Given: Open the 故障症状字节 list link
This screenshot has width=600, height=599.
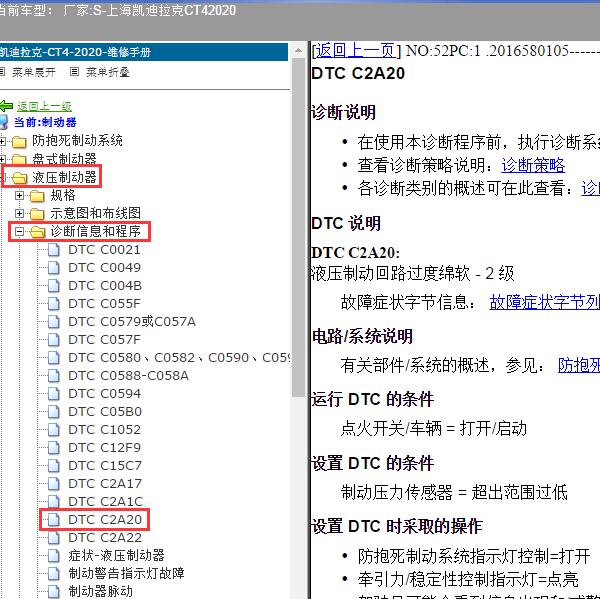Looking at the screenshot, I should 545,302.
